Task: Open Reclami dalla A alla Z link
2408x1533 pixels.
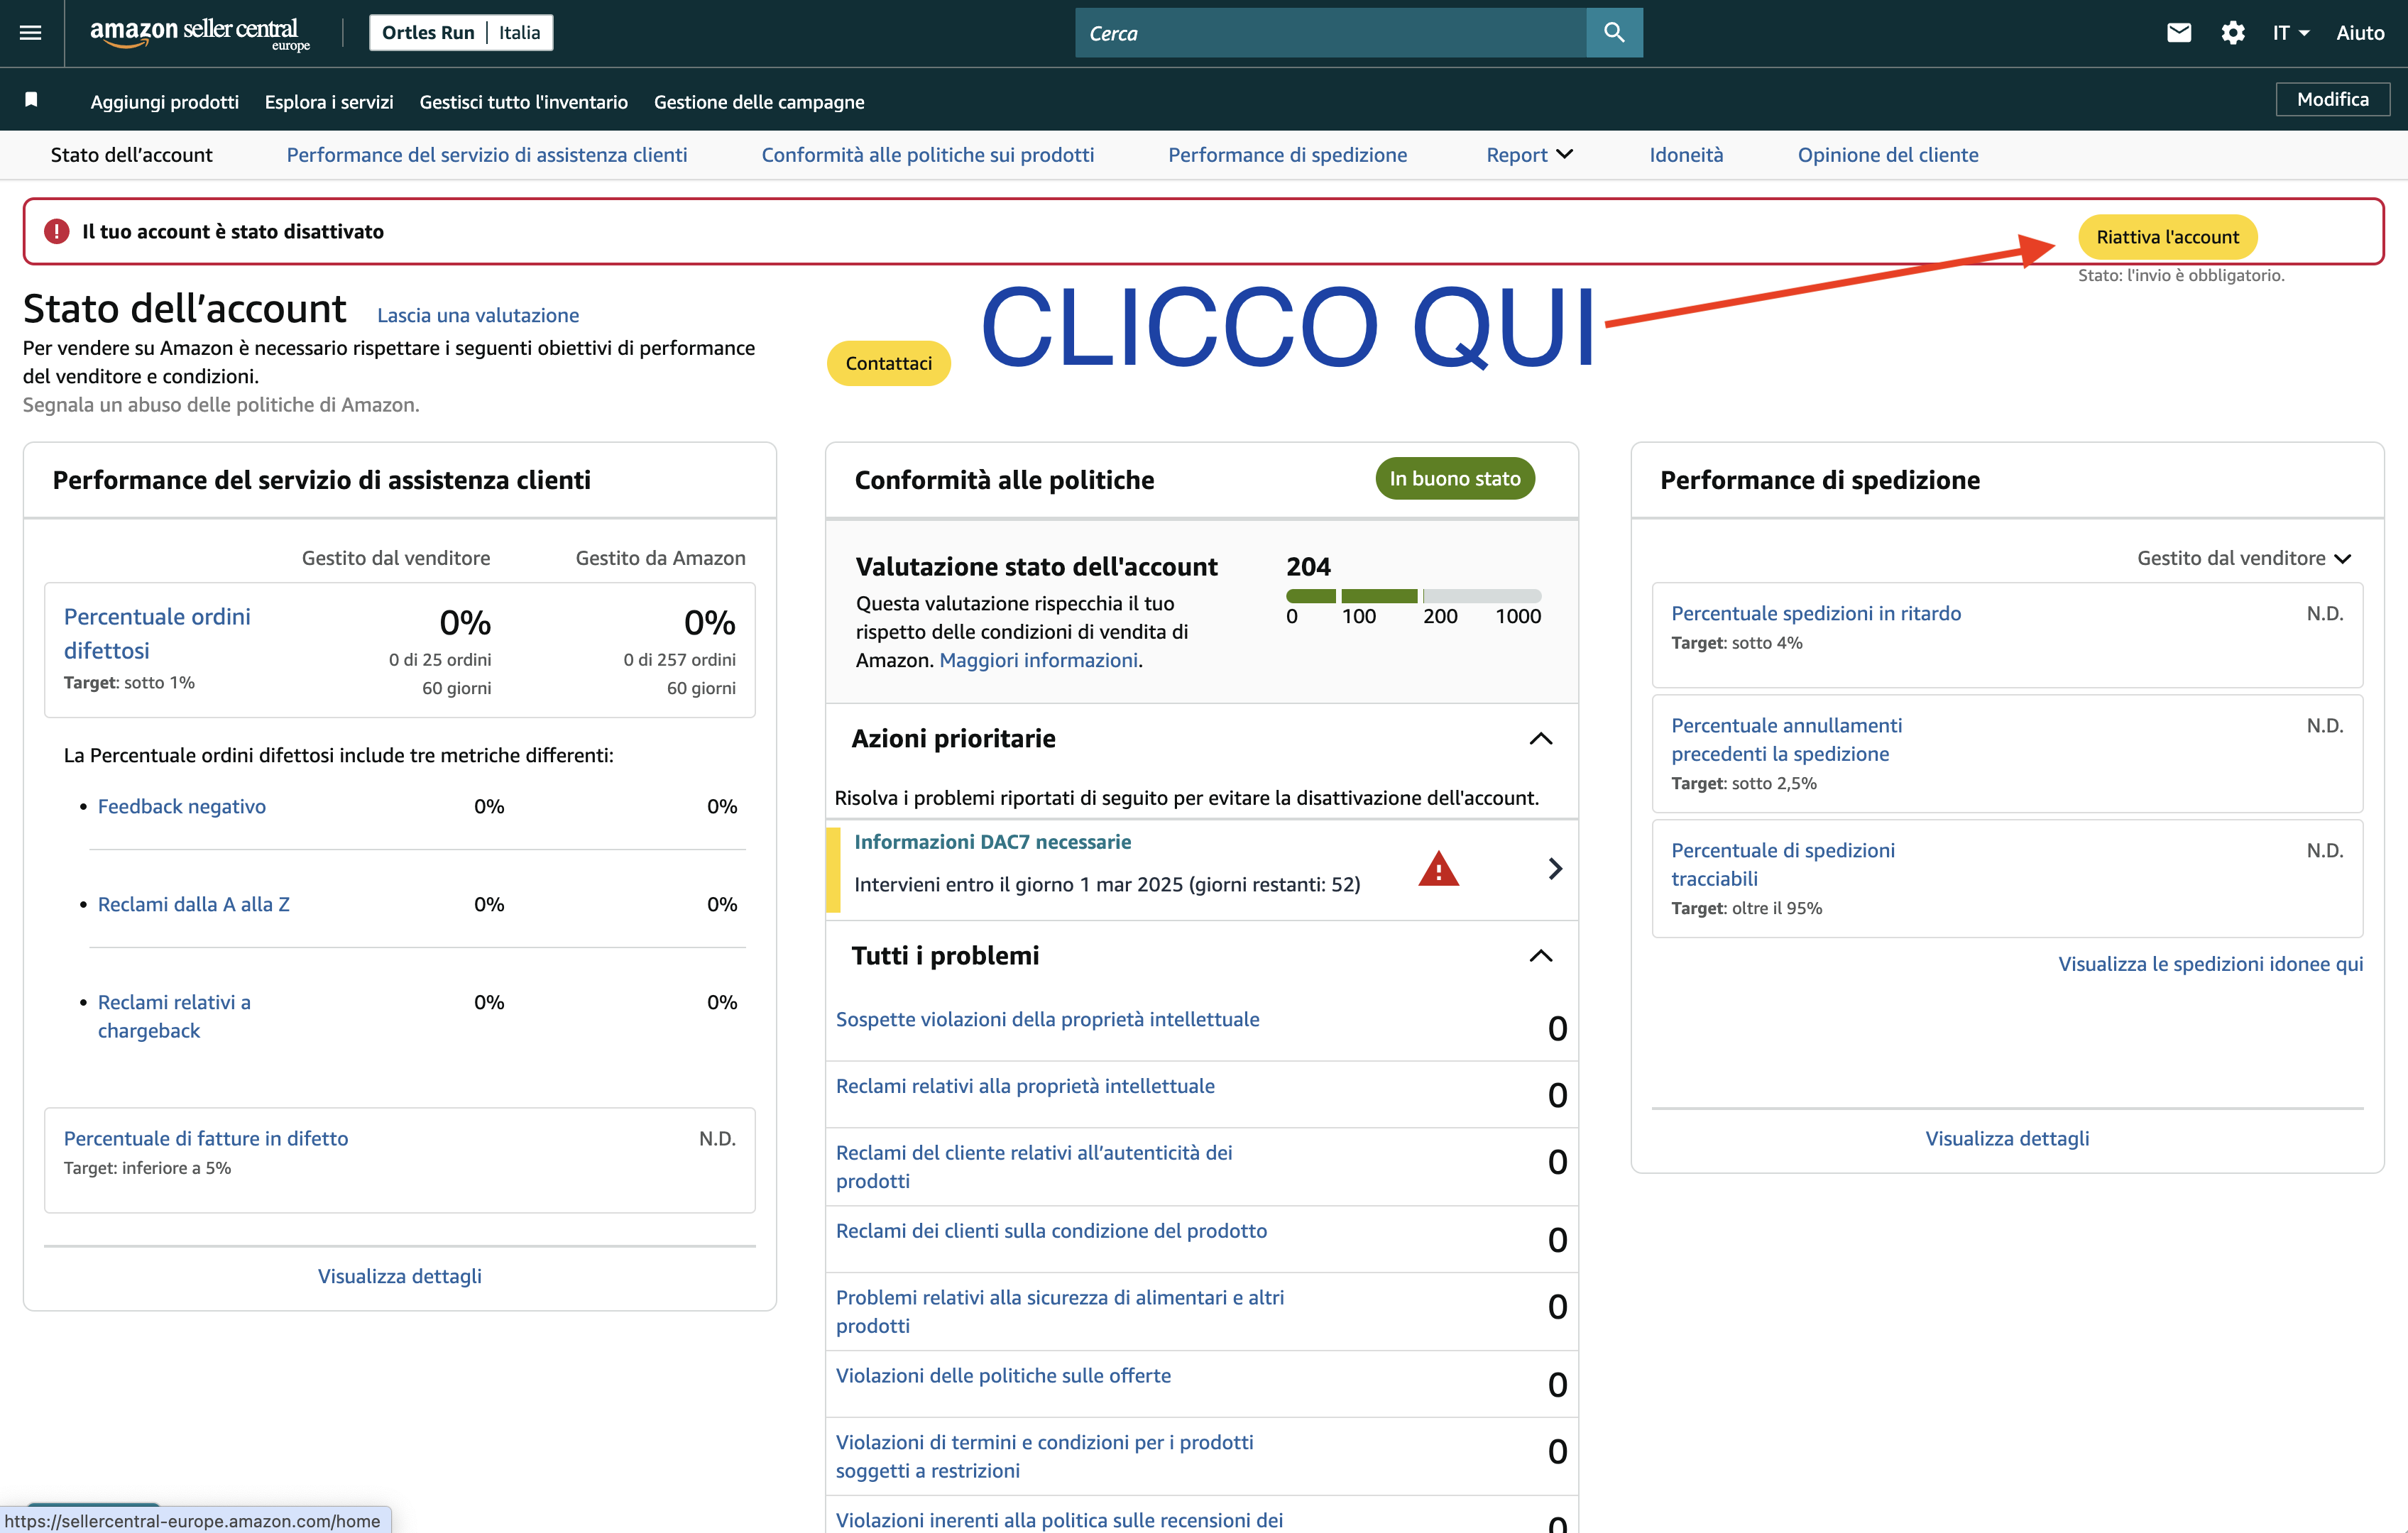Action: (x=194, y=904)
